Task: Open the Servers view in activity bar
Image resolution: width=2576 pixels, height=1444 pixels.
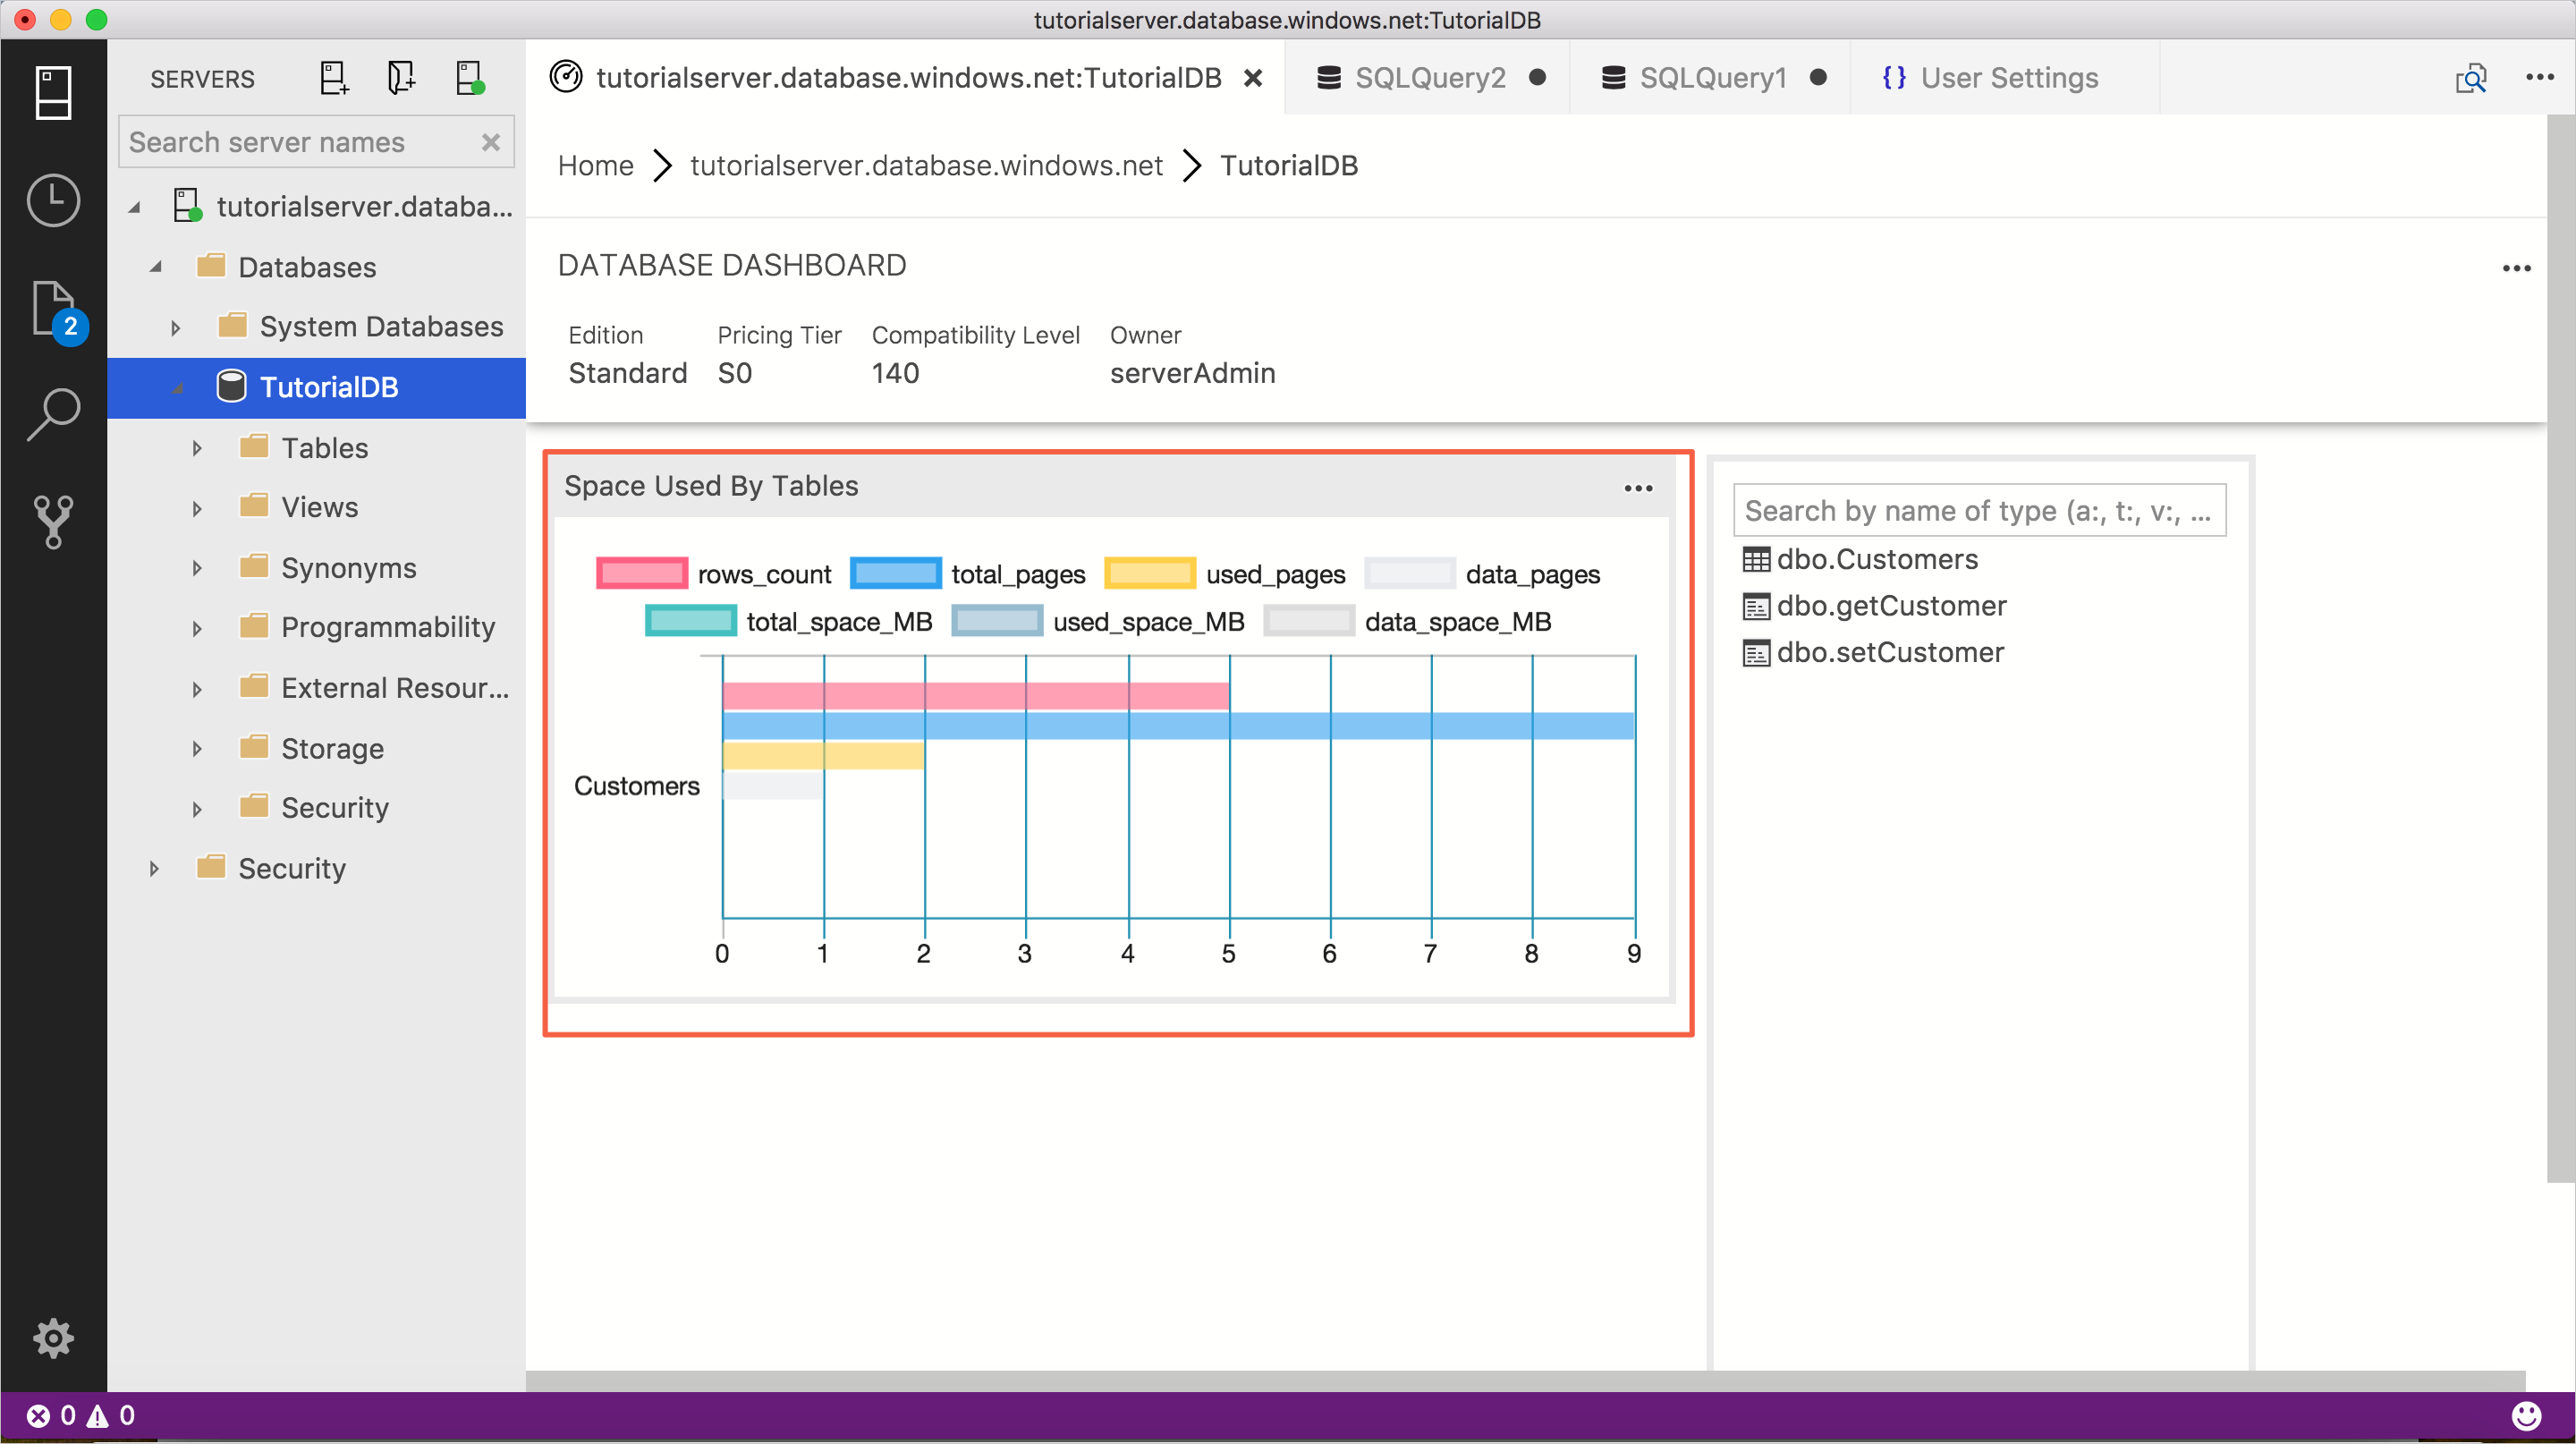Action: click(x=53, y=92)
